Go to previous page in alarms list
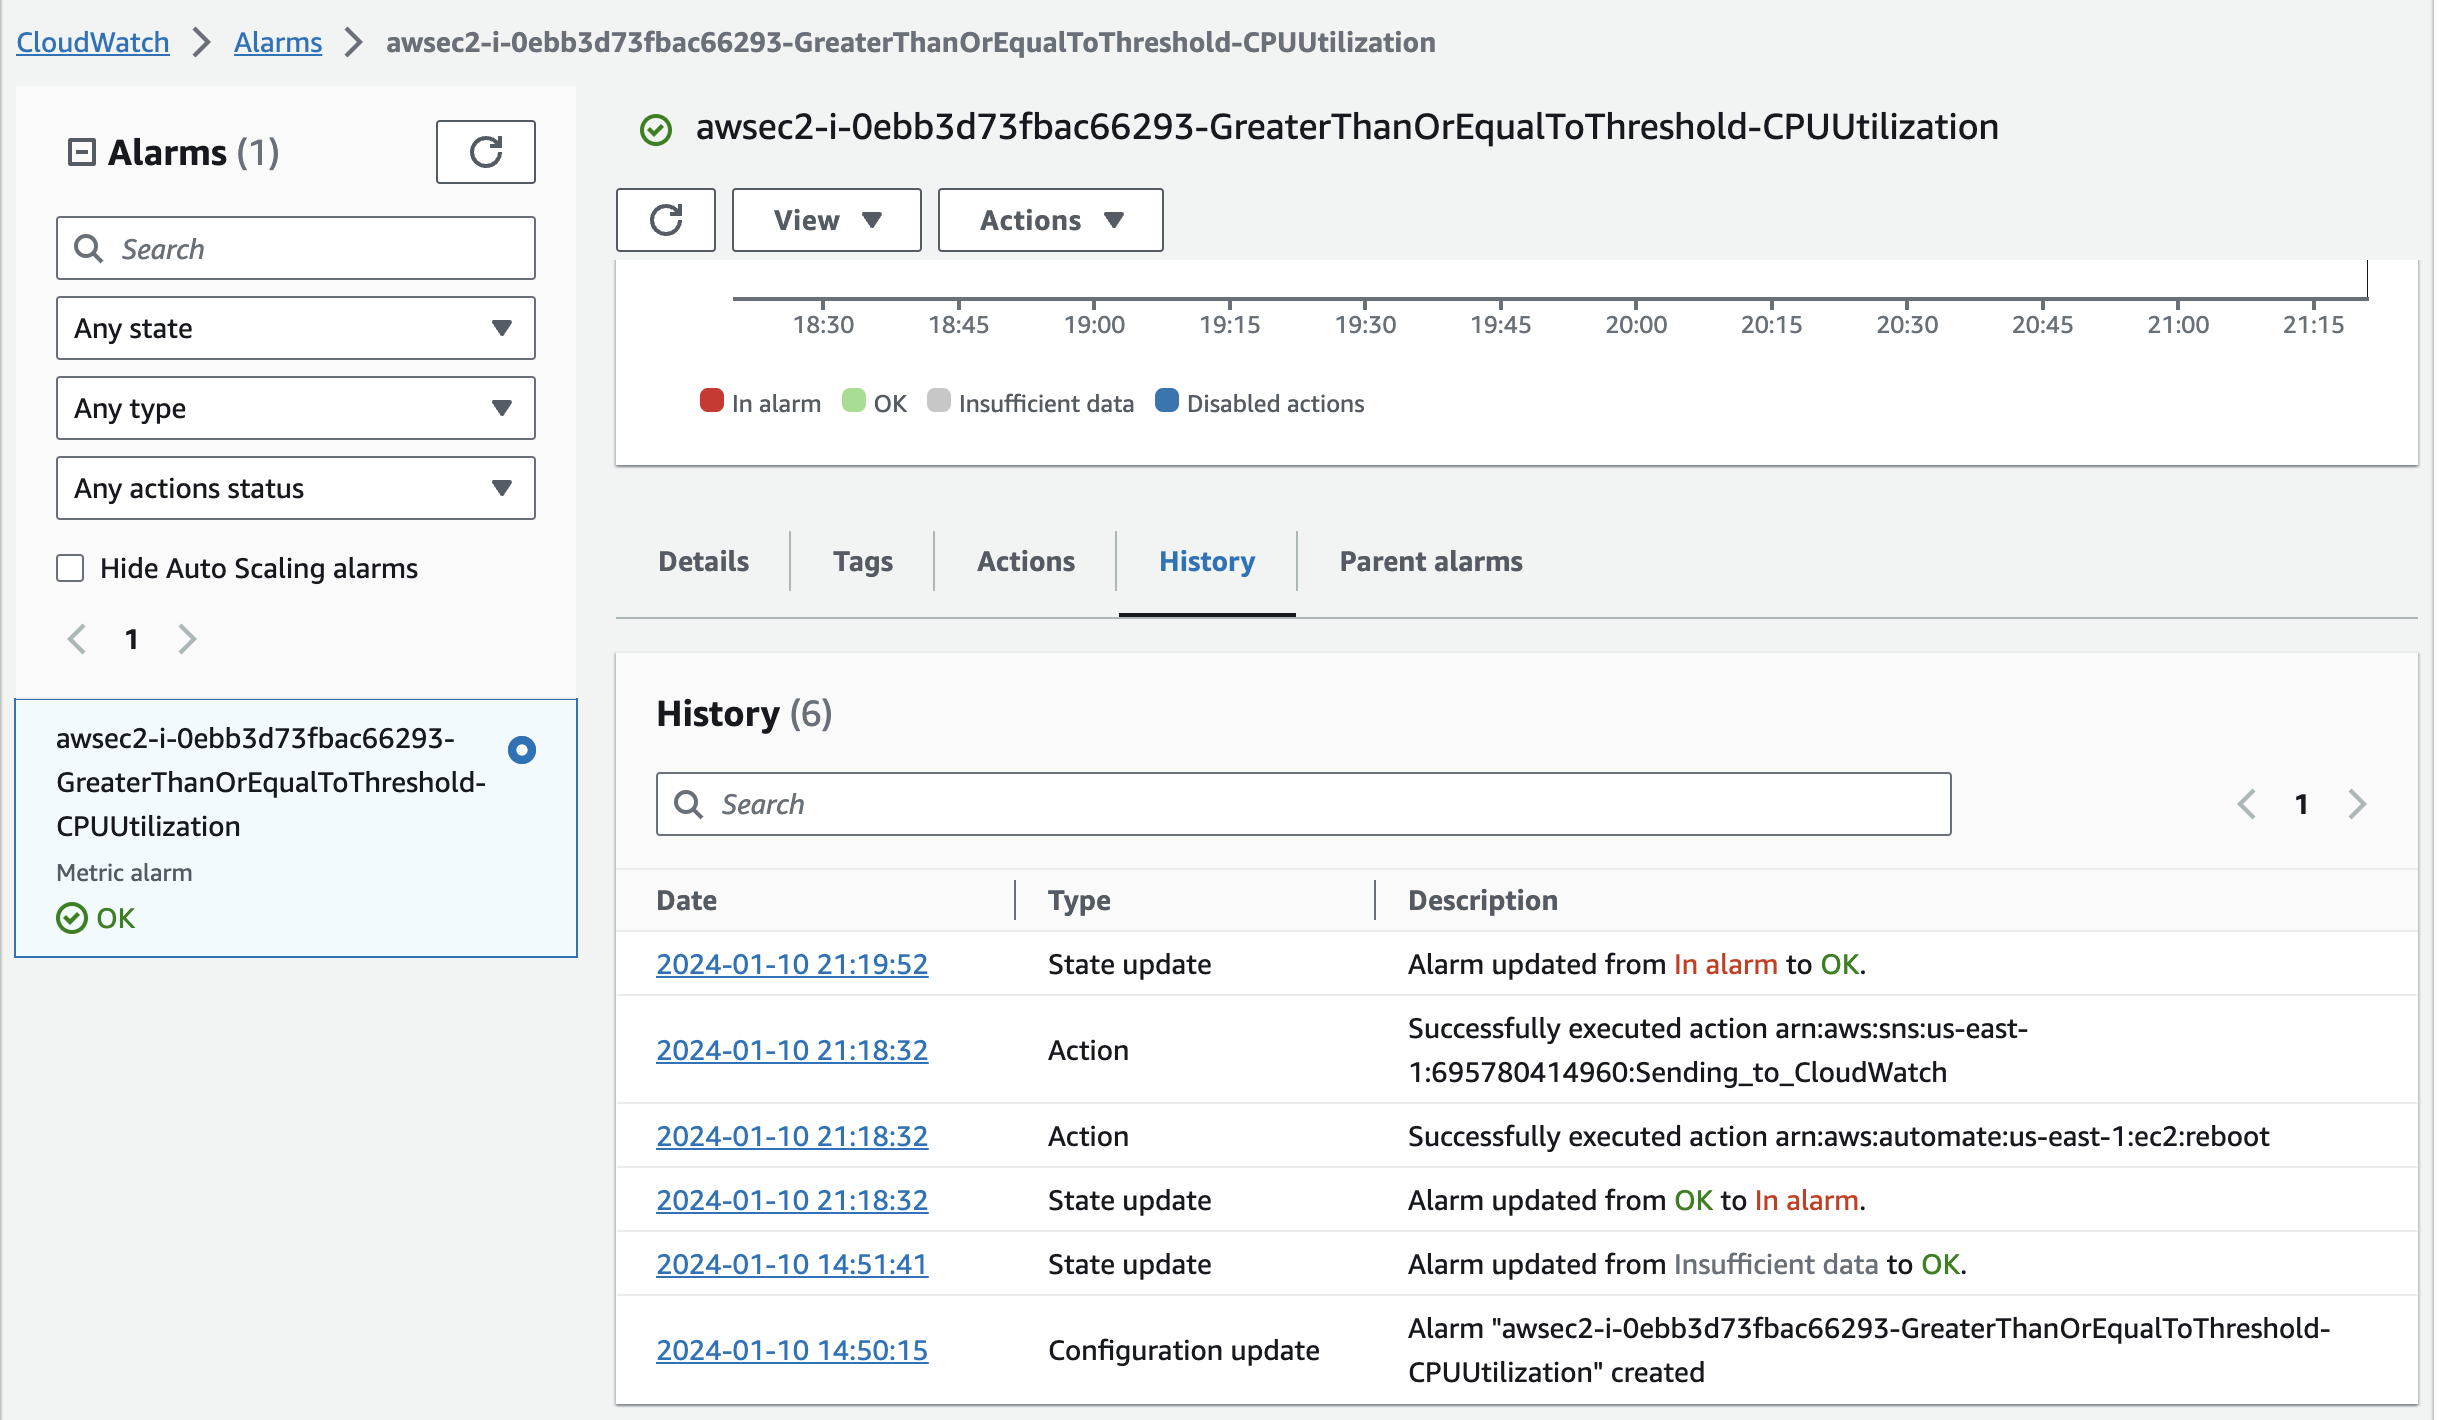2440x1420 pixels. point(77,639)
